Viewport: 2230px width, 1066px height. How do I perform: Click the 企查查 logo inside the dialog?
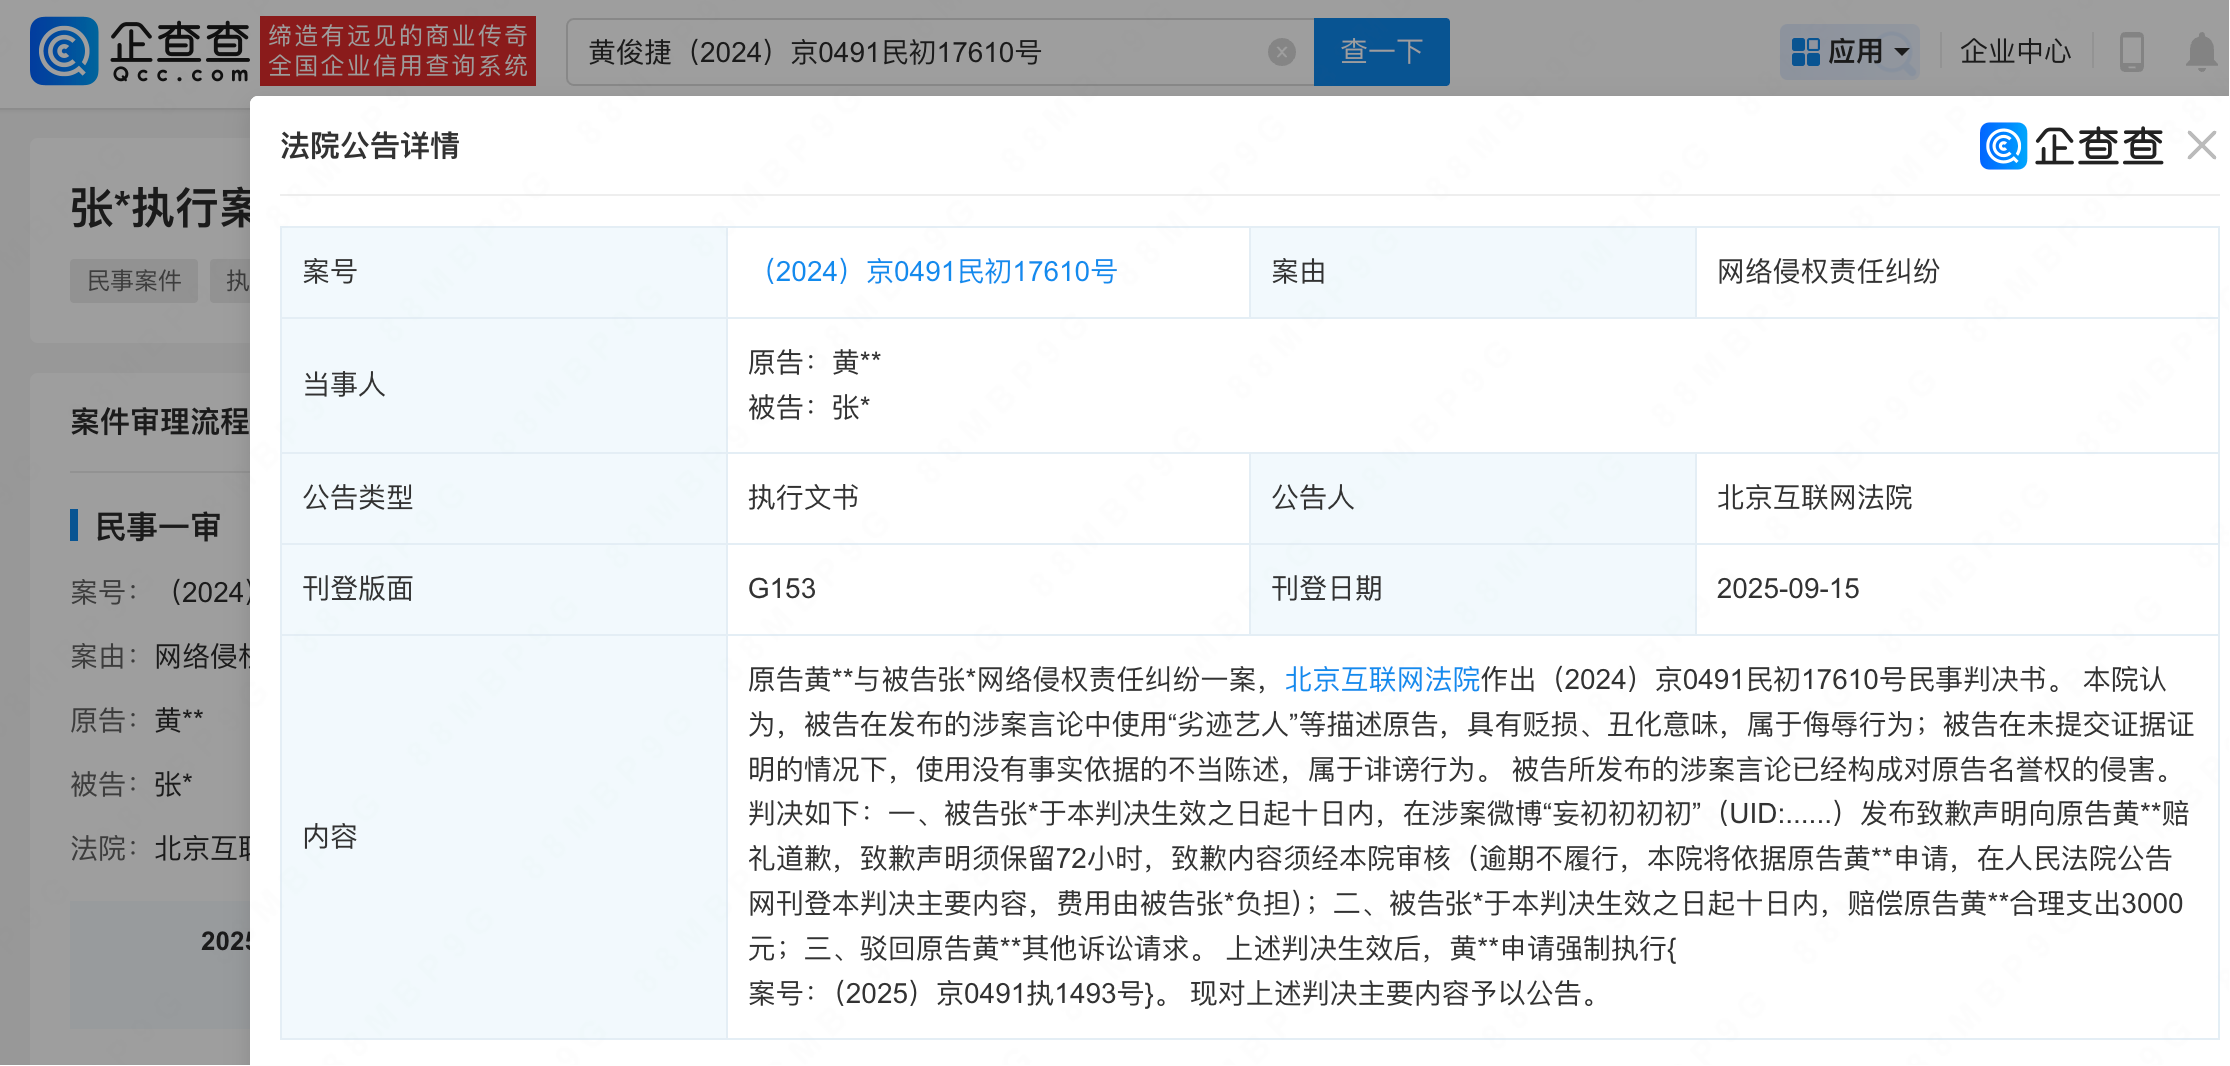(2071, 146)
